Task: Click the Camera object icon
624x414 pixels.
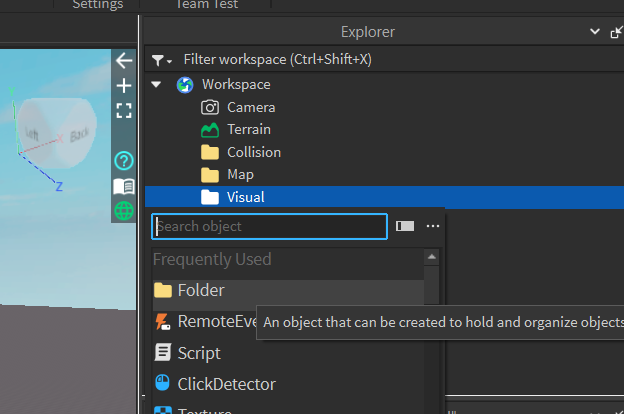Action: pyautogui.click(x=210, y=107)
